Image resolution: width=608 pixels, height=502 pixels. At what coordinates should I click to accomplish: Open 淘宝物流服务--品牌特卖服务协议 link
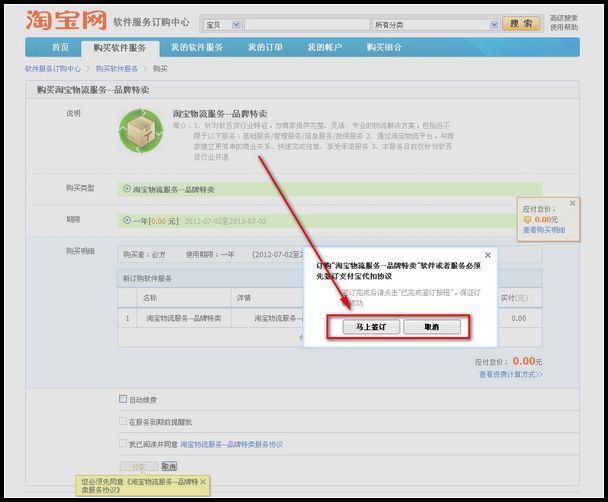tap(231, 444)
